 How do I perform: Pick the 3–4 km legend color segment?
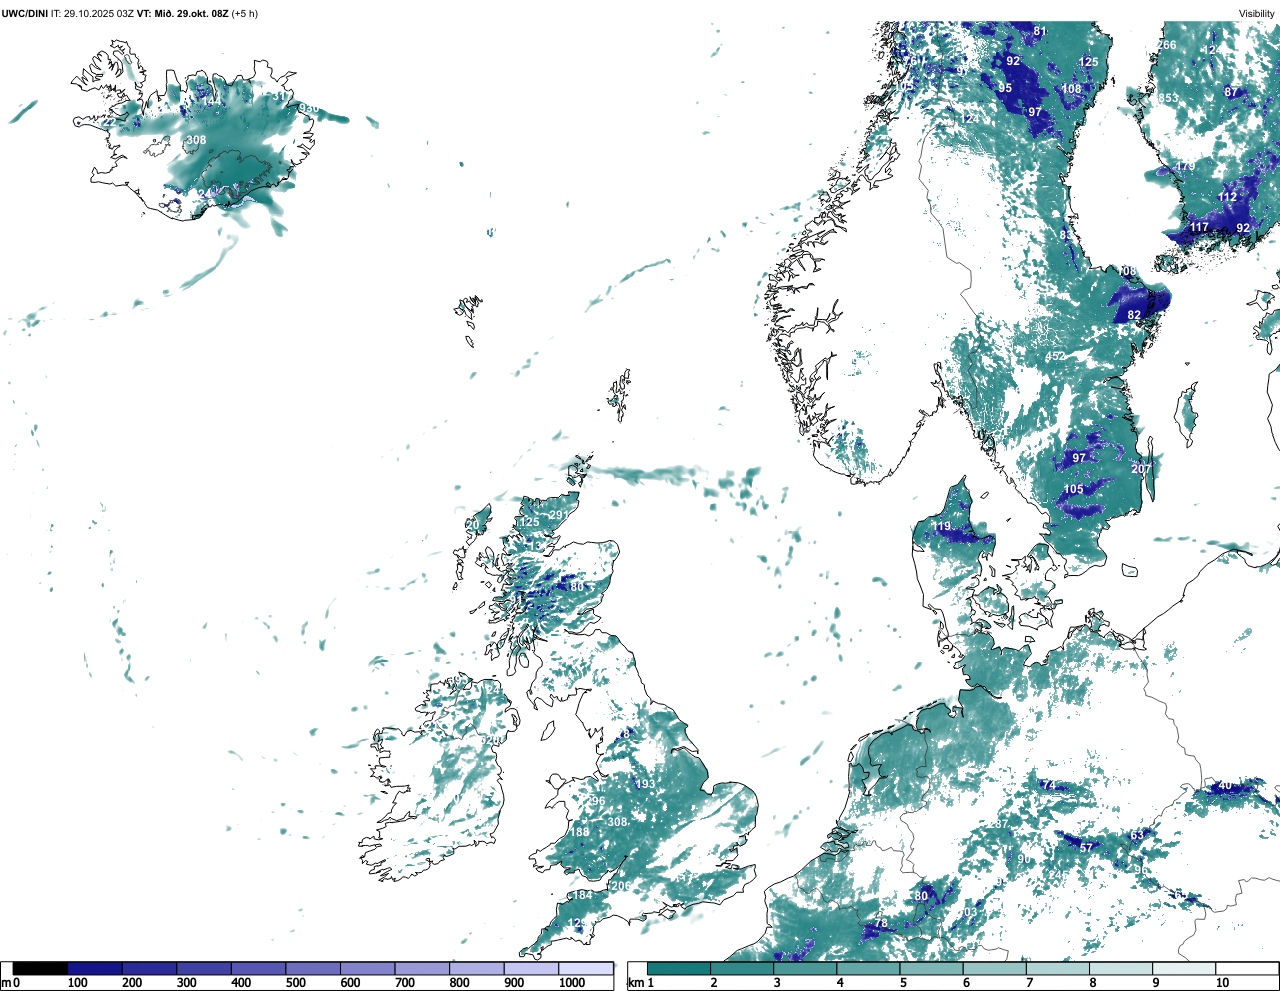tap(805, 968)
